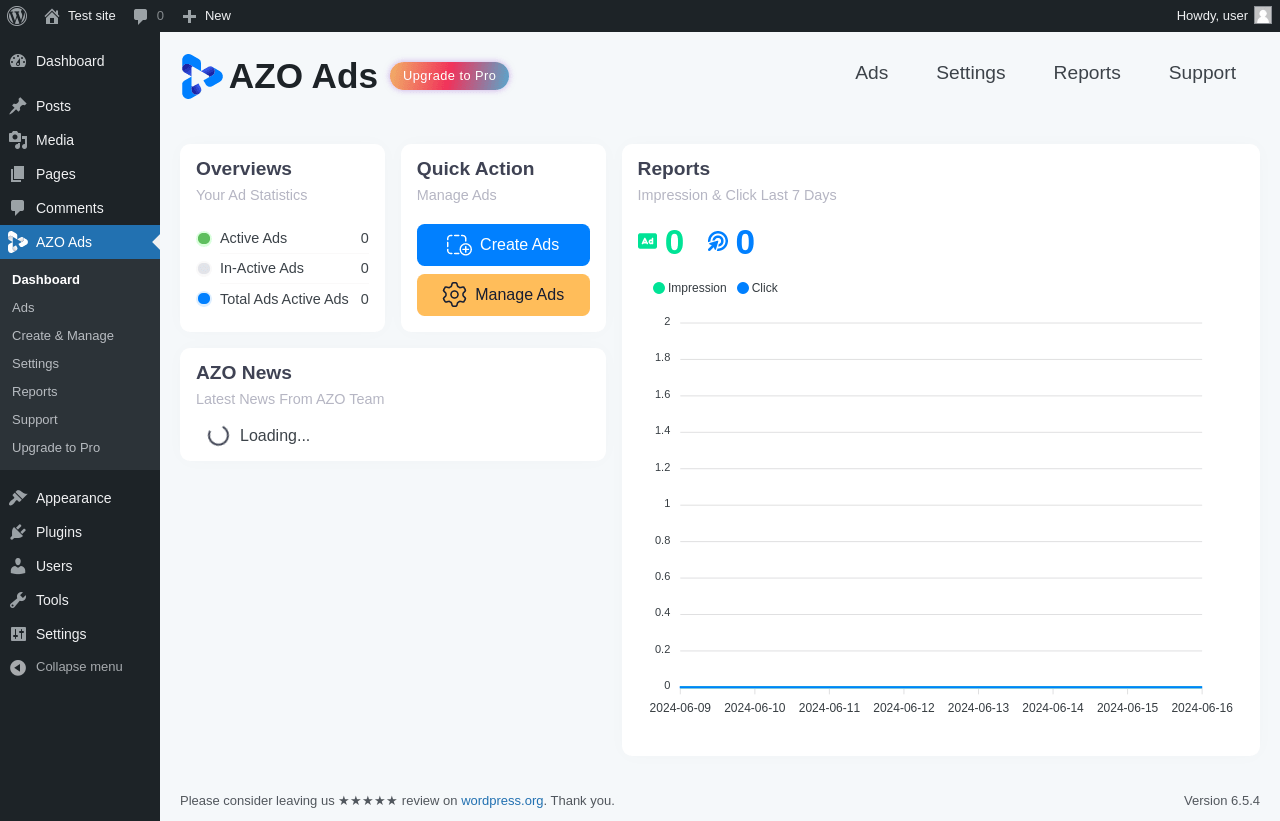1280x821 pixels.
Task: Click the AZO Ads logo icon
Action: (201, 76)
